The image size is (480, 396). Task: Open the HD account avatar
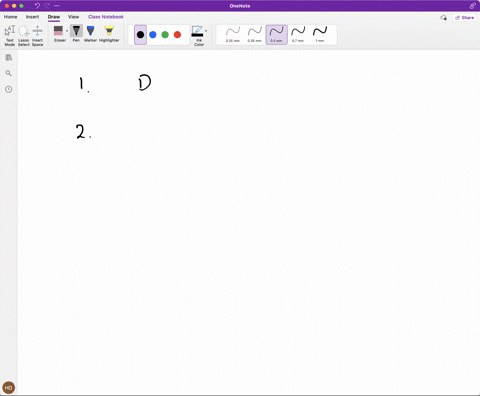[x=9, y=388]
